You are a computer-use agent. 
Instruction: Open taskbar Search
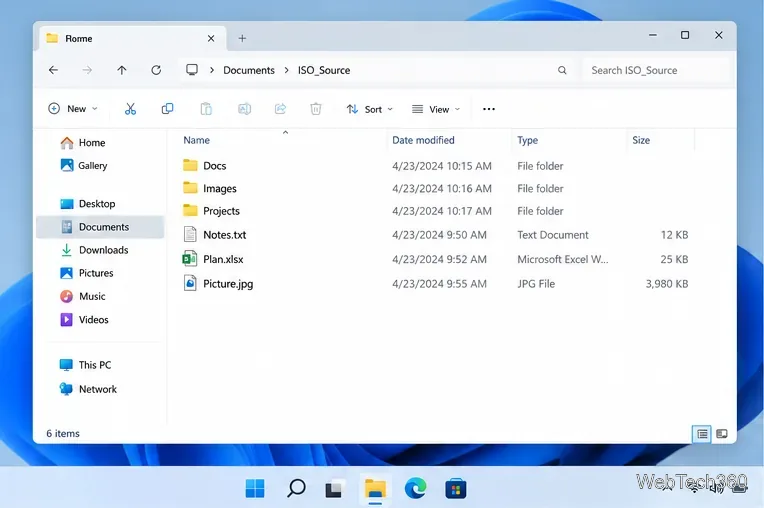[x=296, y=488]
